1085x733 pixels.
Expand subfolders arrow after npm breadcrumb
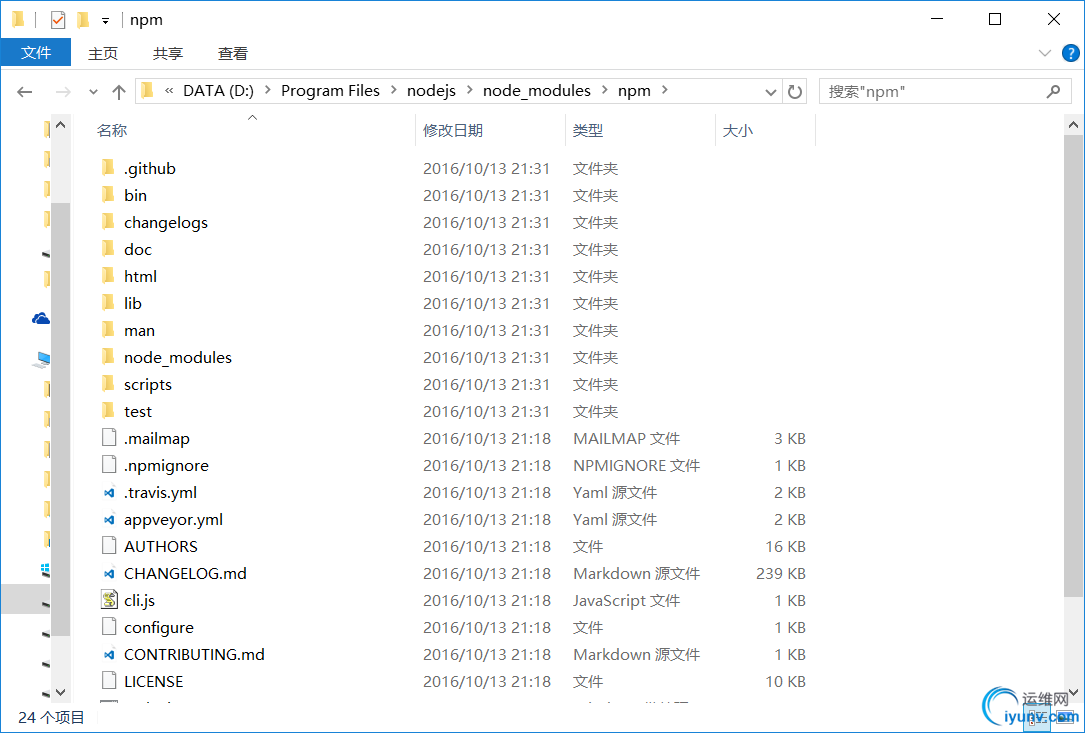[x=665, y=91]
